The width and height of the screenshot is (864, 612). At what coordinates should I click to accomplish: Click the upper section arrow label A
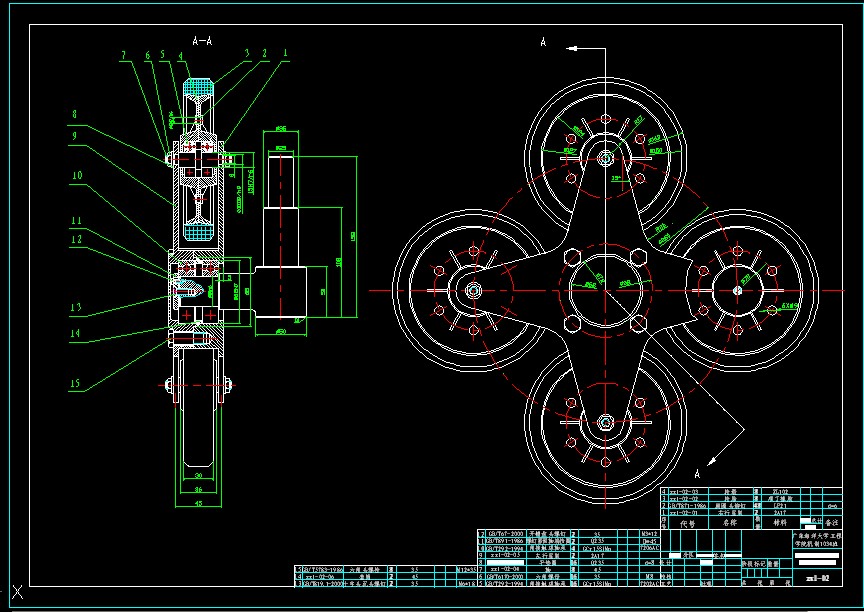point(543,42)
